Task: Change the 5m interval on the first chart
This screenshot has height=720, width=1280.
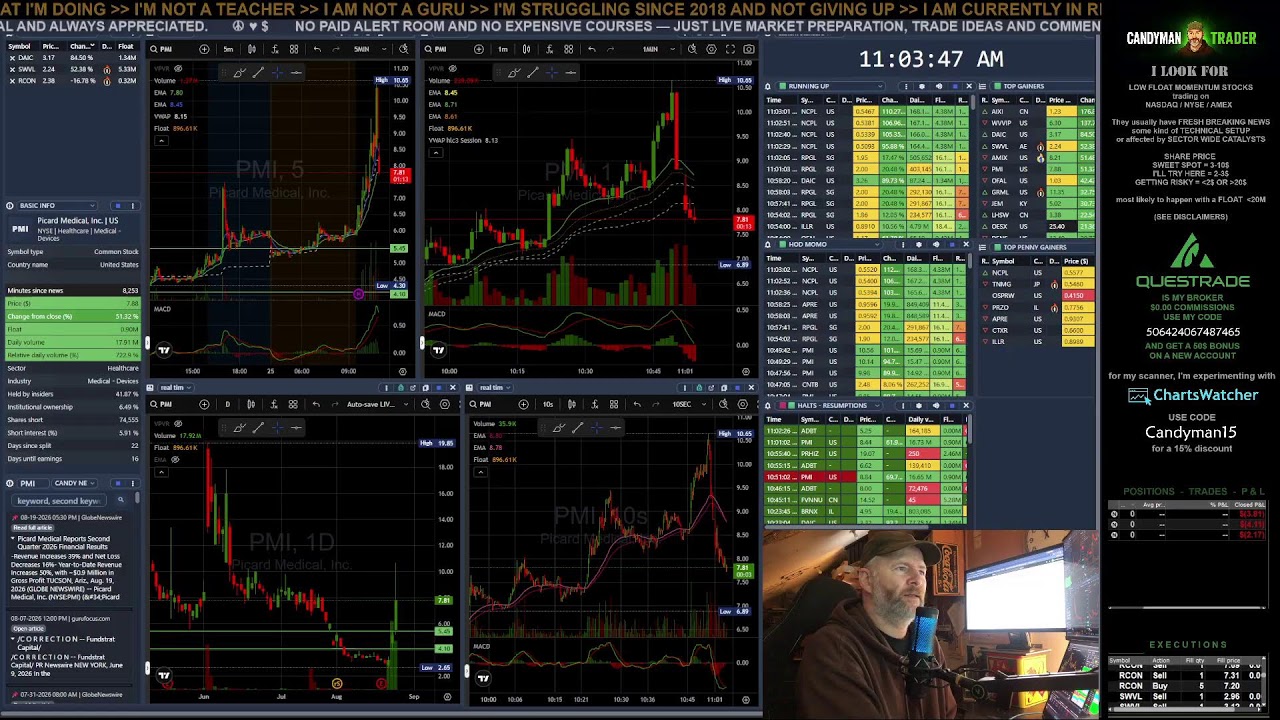Action: 228,49
